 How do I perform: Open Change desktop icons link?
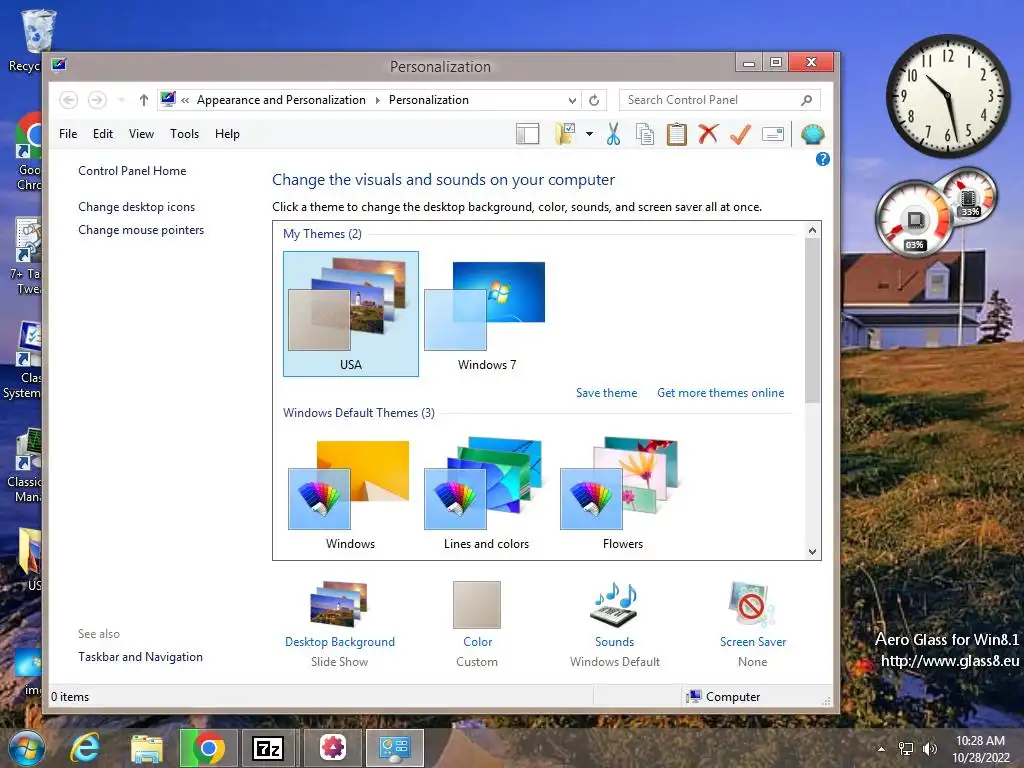[136, 207]
